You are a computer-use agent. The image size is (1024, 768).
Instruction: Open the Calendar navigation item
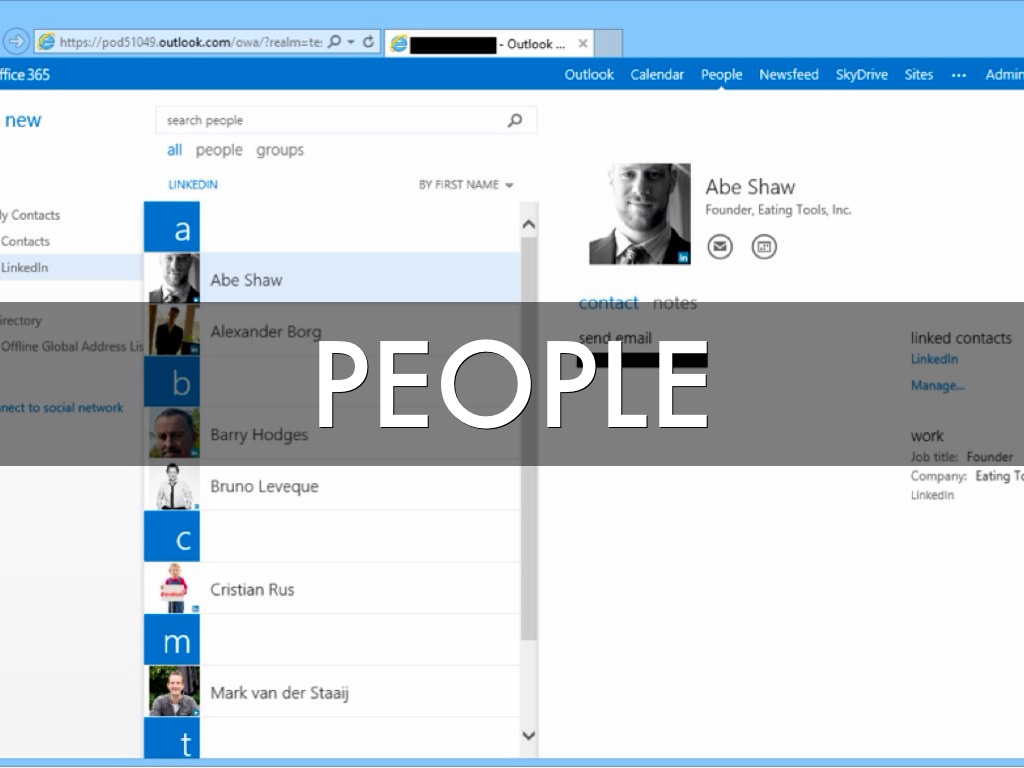point(657,75)
